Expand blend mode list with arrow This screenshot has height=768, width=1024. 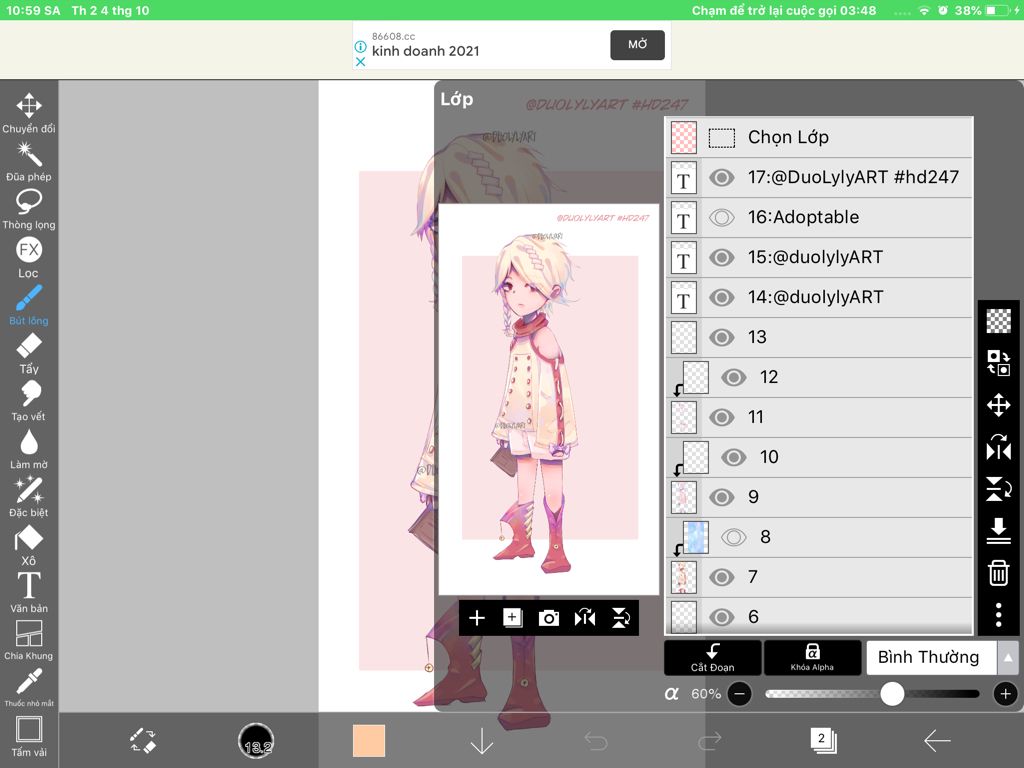coord(1008,658)
